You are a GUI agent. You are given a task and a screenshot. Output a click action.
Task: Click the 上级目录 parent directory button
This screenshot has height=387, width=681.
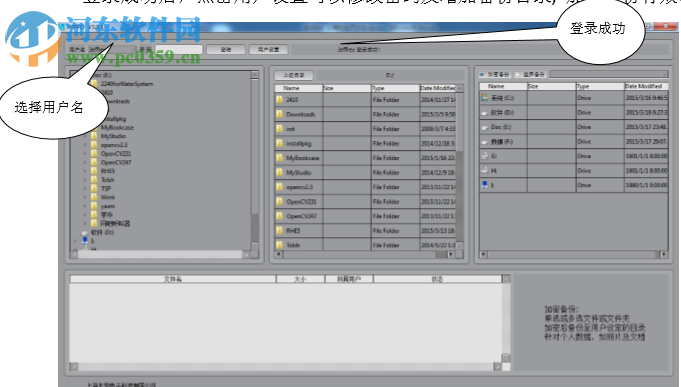(x=294, y=75)
